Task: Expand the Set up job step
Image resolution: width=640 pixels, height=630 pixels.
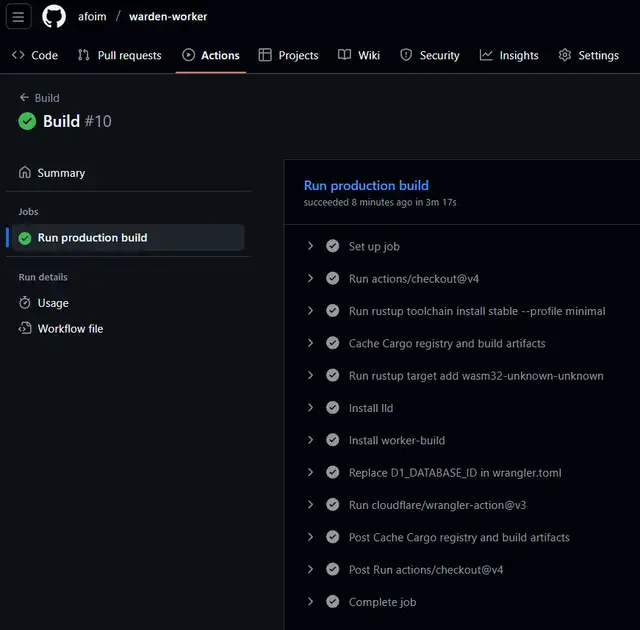Action: pyautogui.click(x=311, y=246)
